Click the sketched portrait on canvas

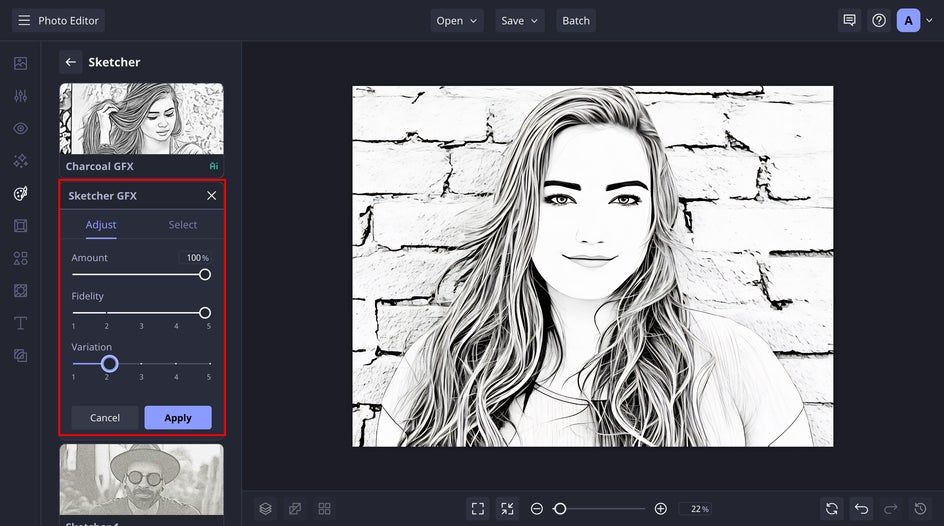592,266
